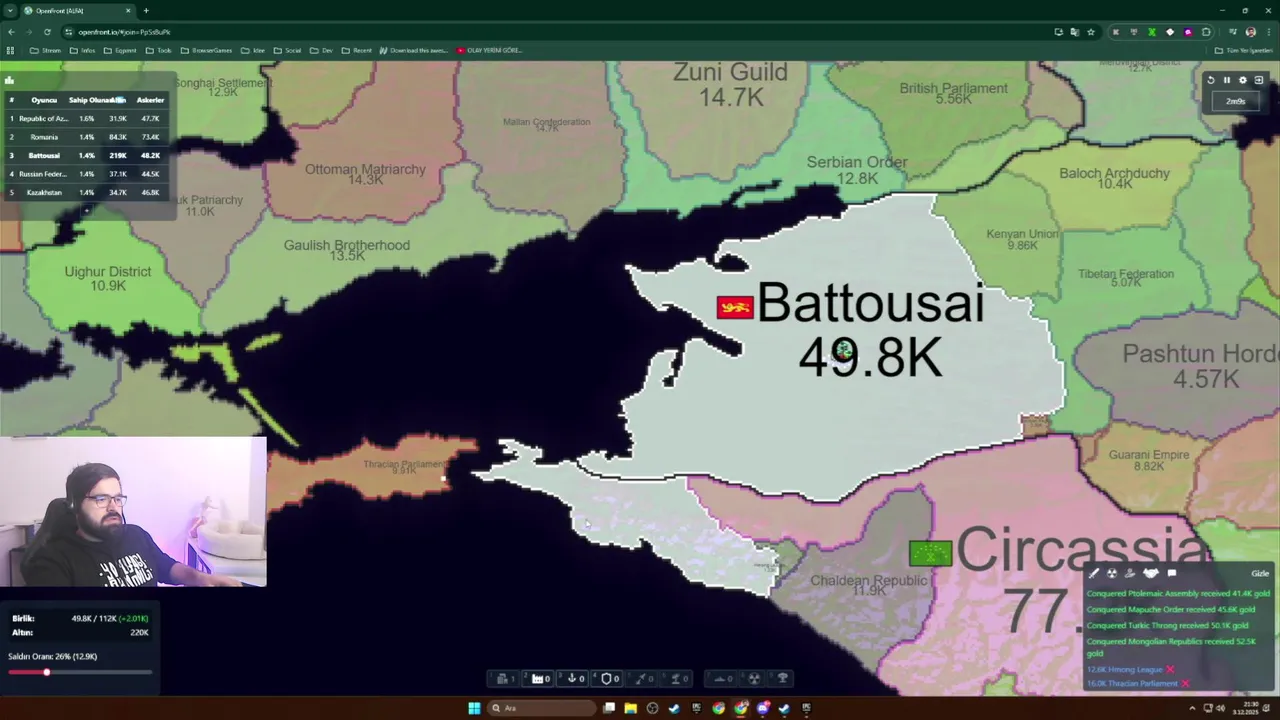1280x720 pixels.
Task: Cancel the 12.6K Hmong League attack
Action: (x=1170, y=669)
